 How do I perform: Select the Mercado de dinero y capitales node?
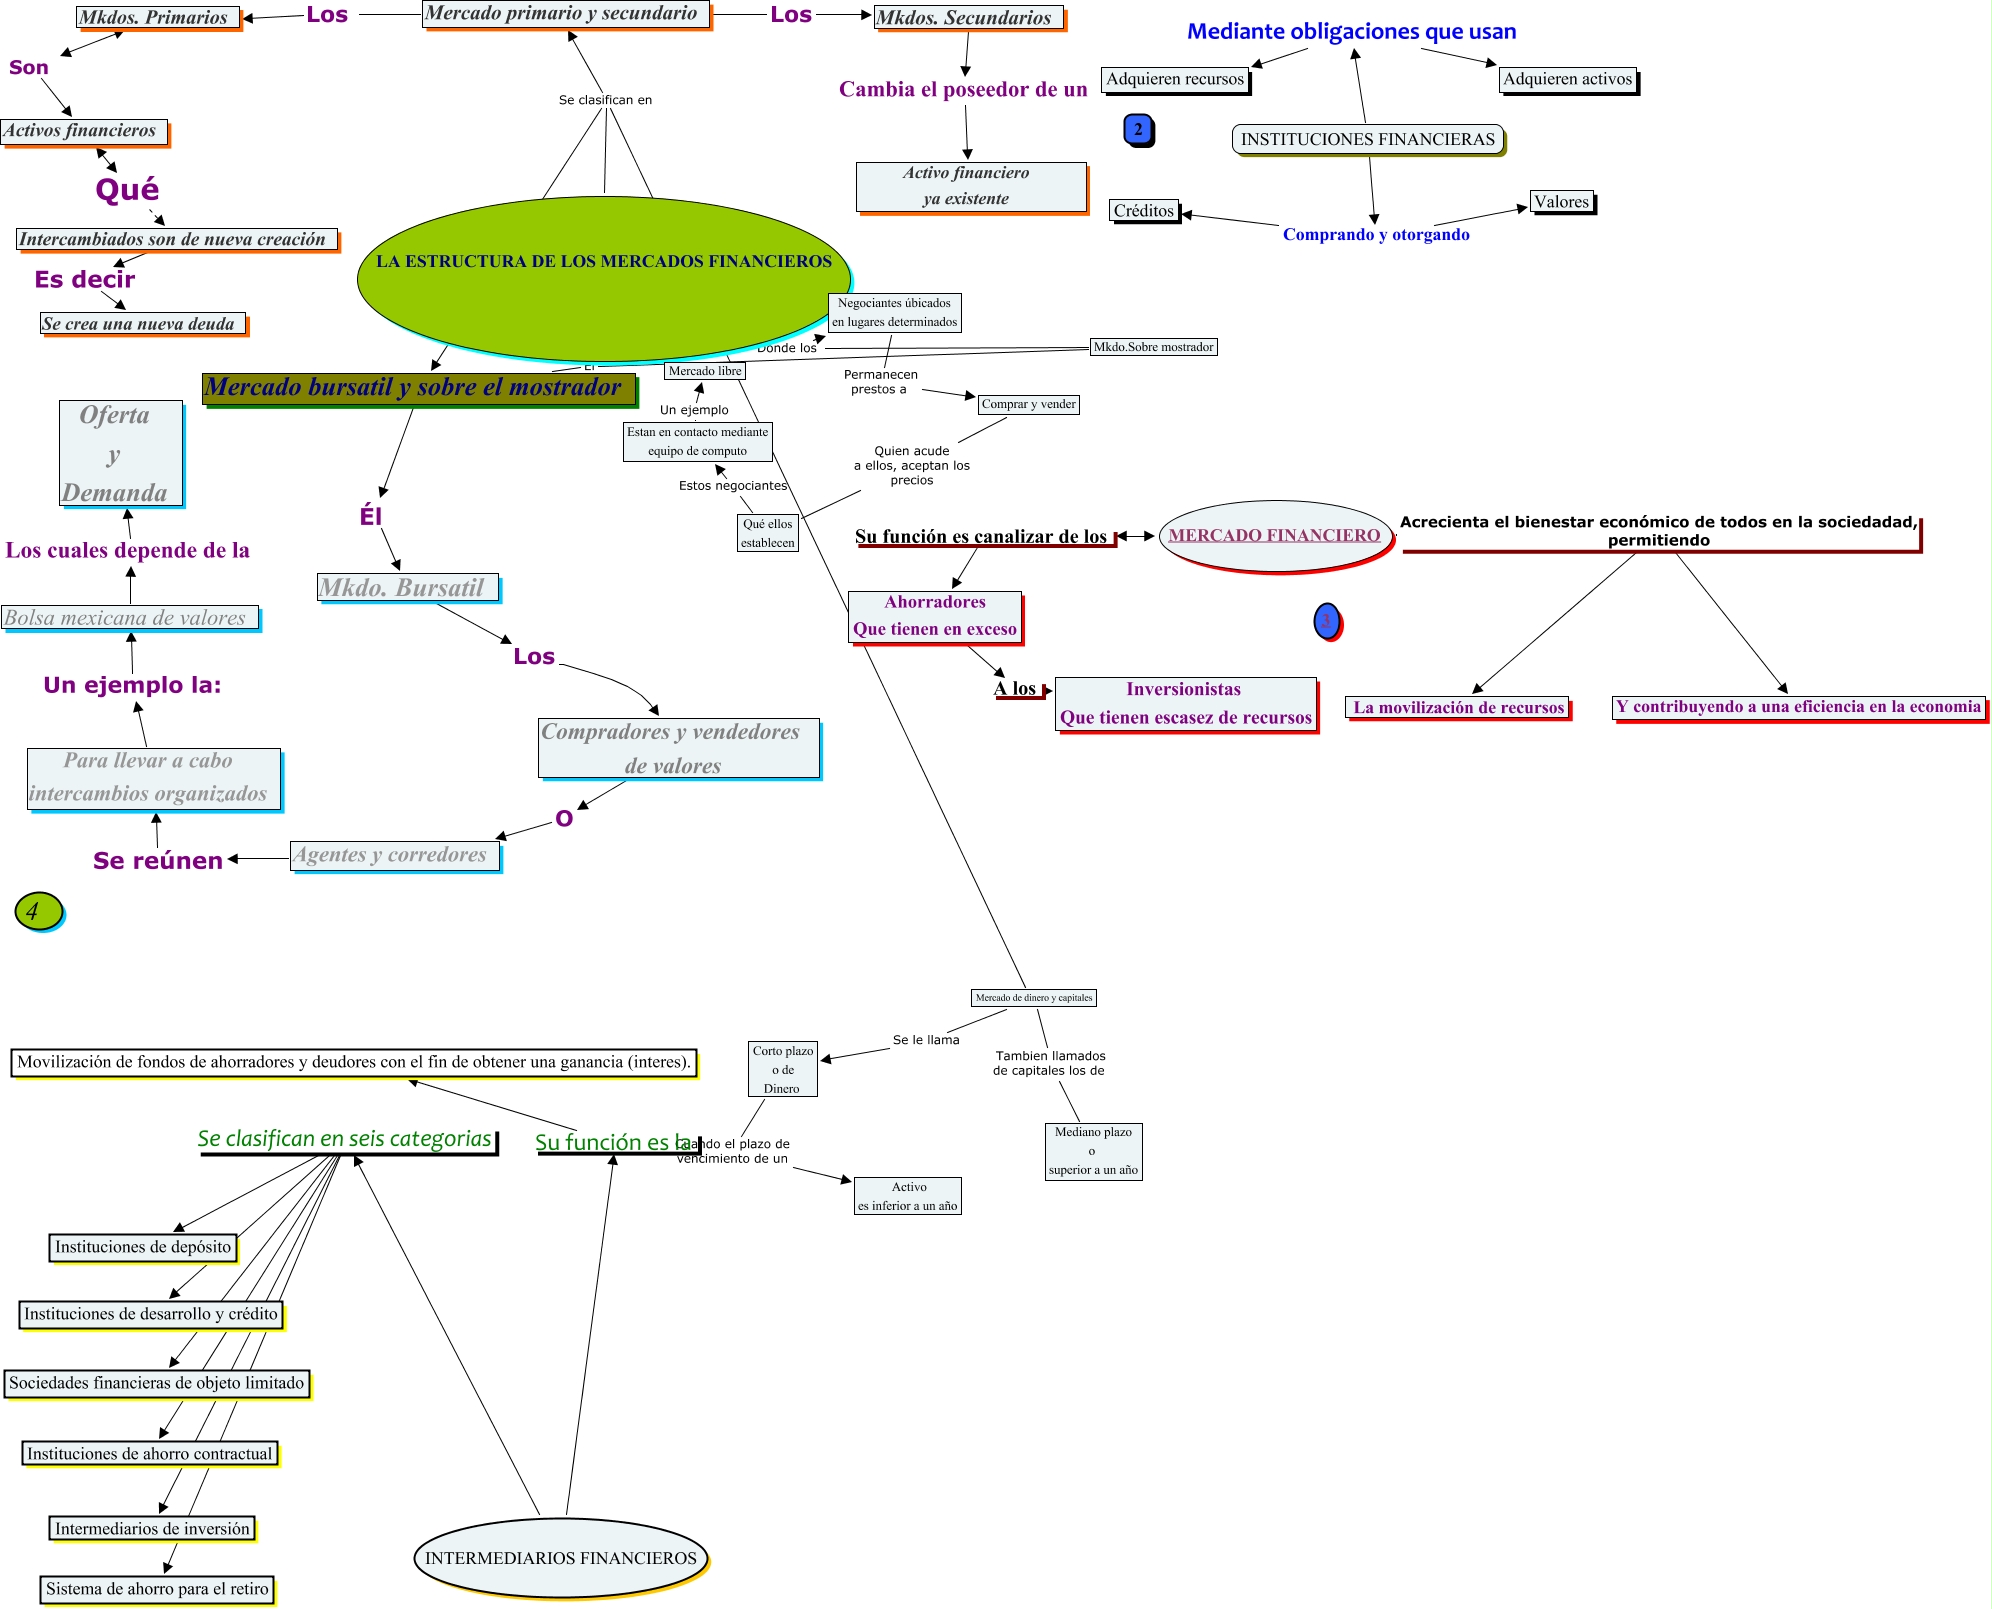[1033, 998]
